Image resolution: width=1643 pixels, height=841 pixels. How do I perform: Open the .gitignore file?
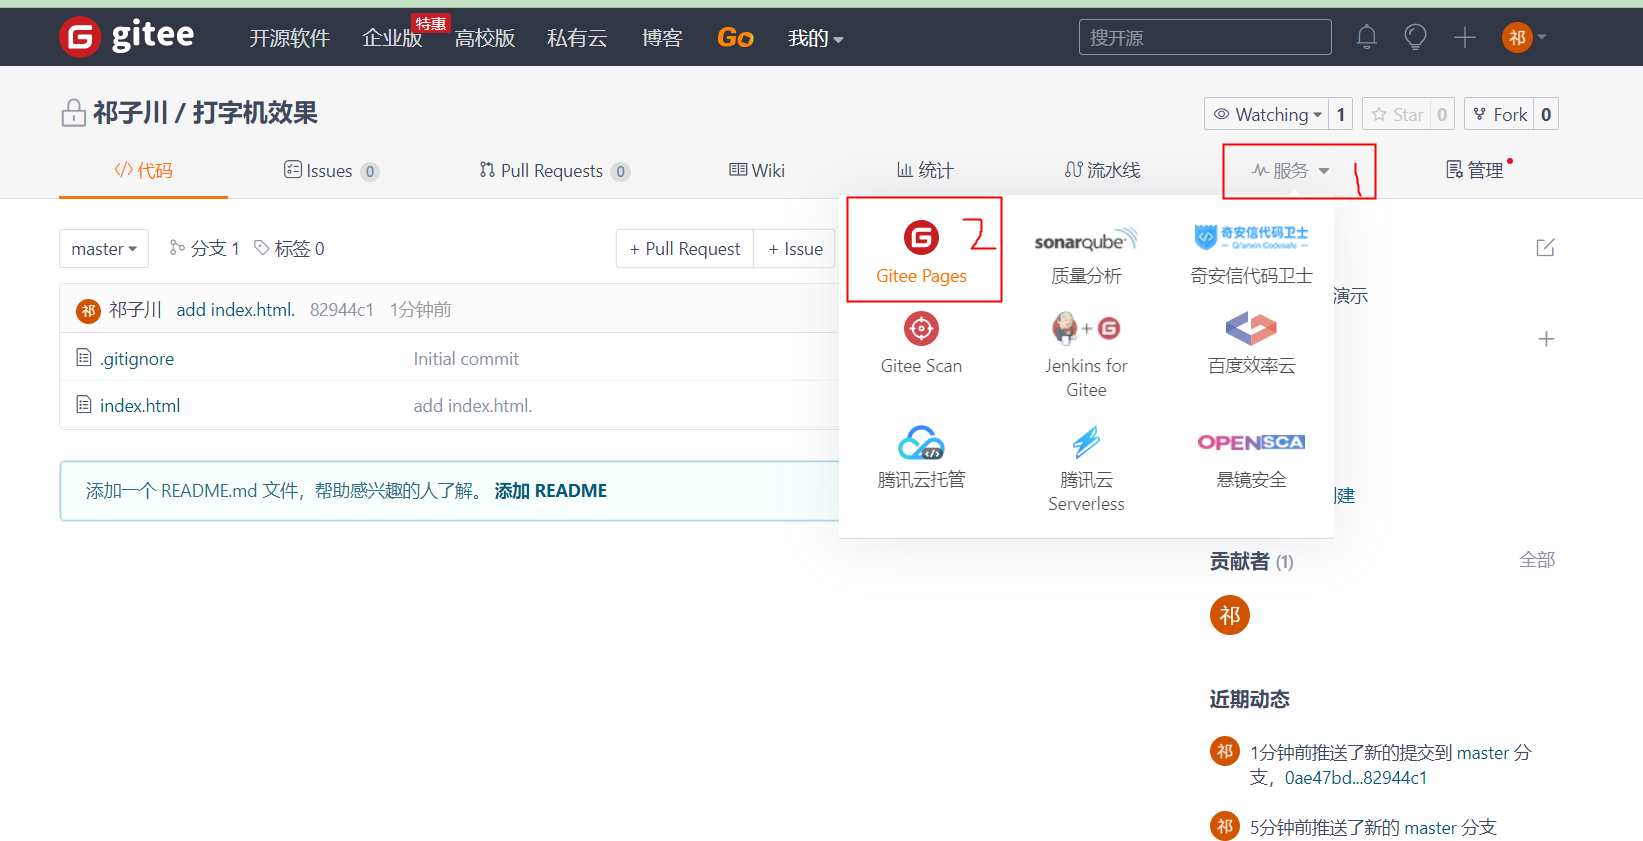[137, 358]
